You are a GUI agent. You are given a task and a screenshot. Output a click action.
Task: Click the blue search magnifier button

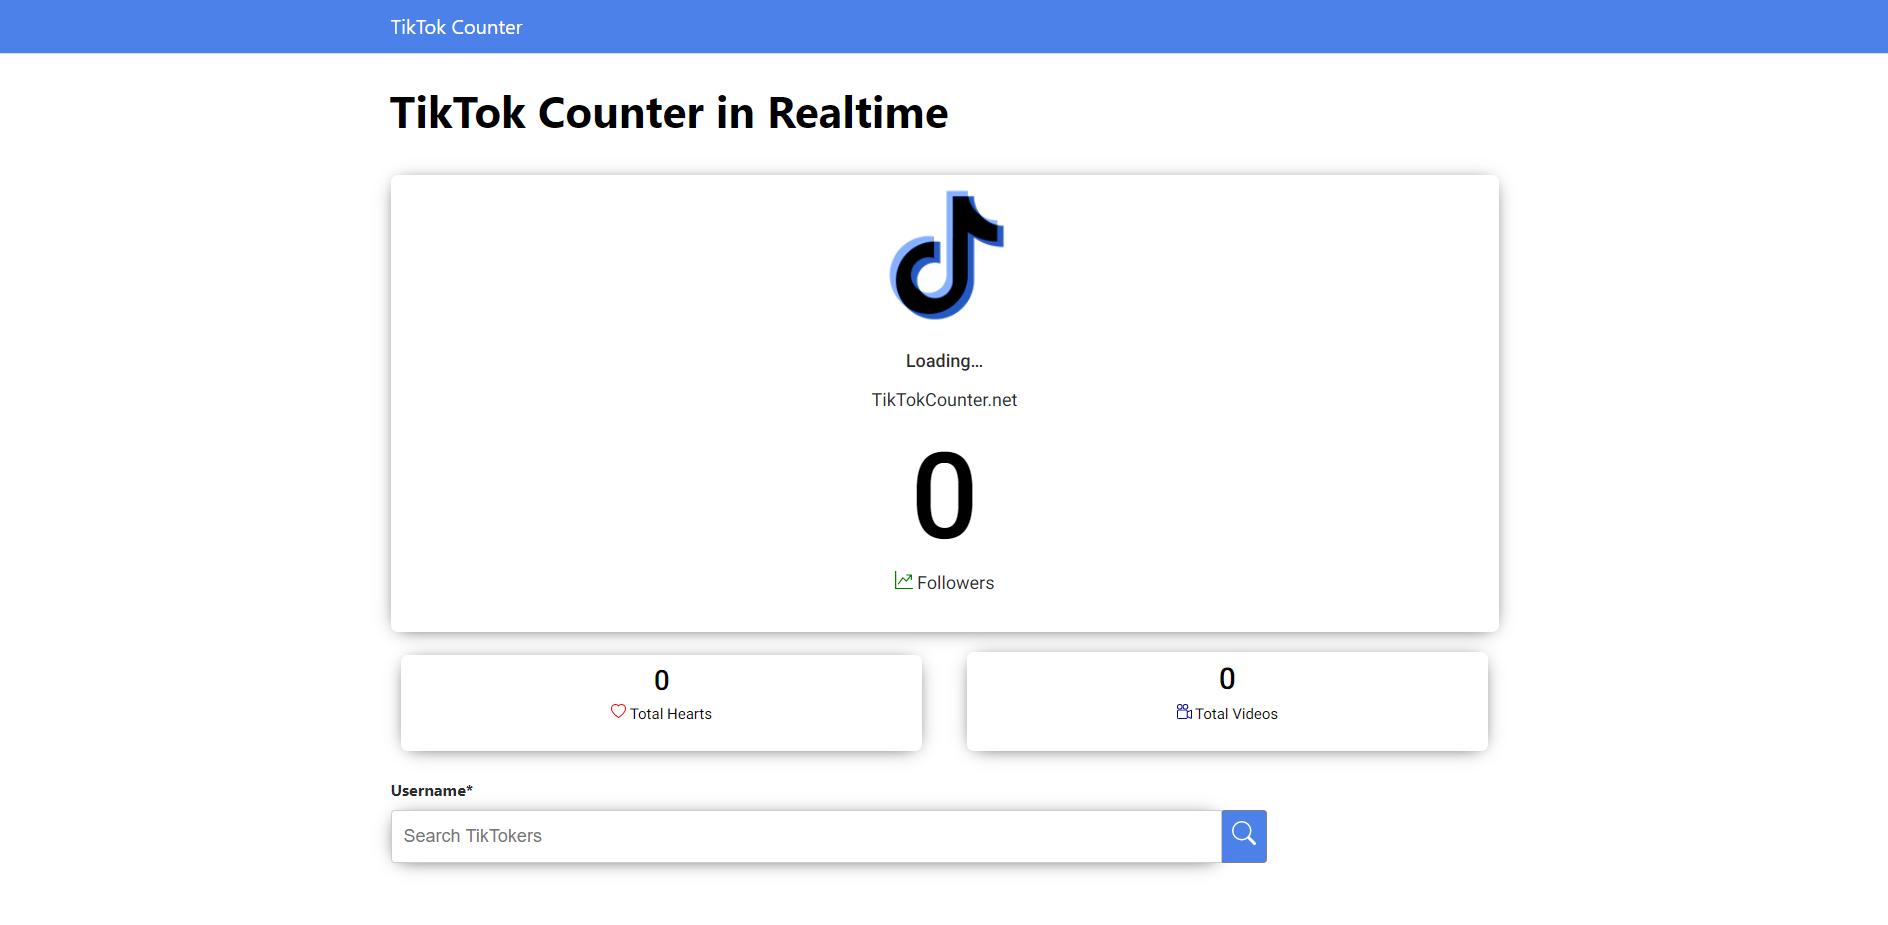point(1244,836)
